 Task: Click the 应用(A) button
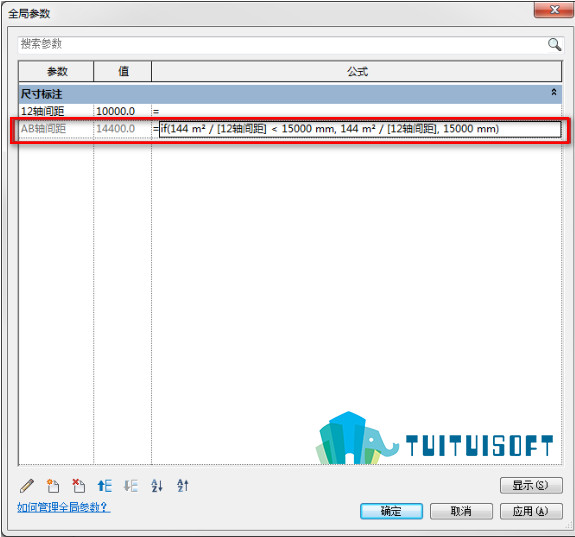(531, 511)
